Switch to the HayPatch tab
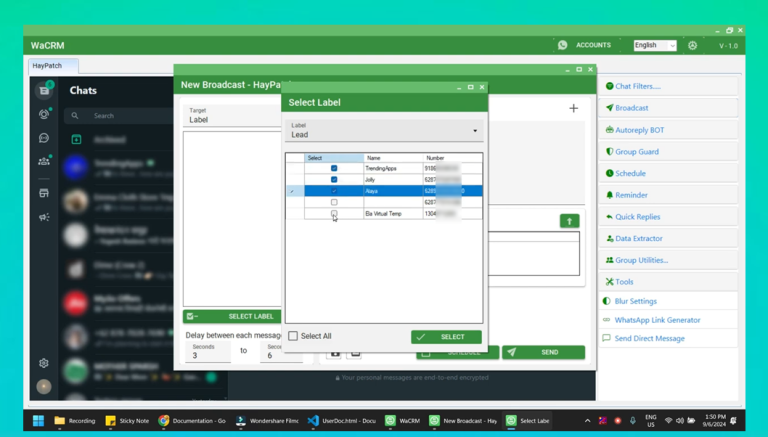Viewport: 768px width, 437px height. coord(47,66)
